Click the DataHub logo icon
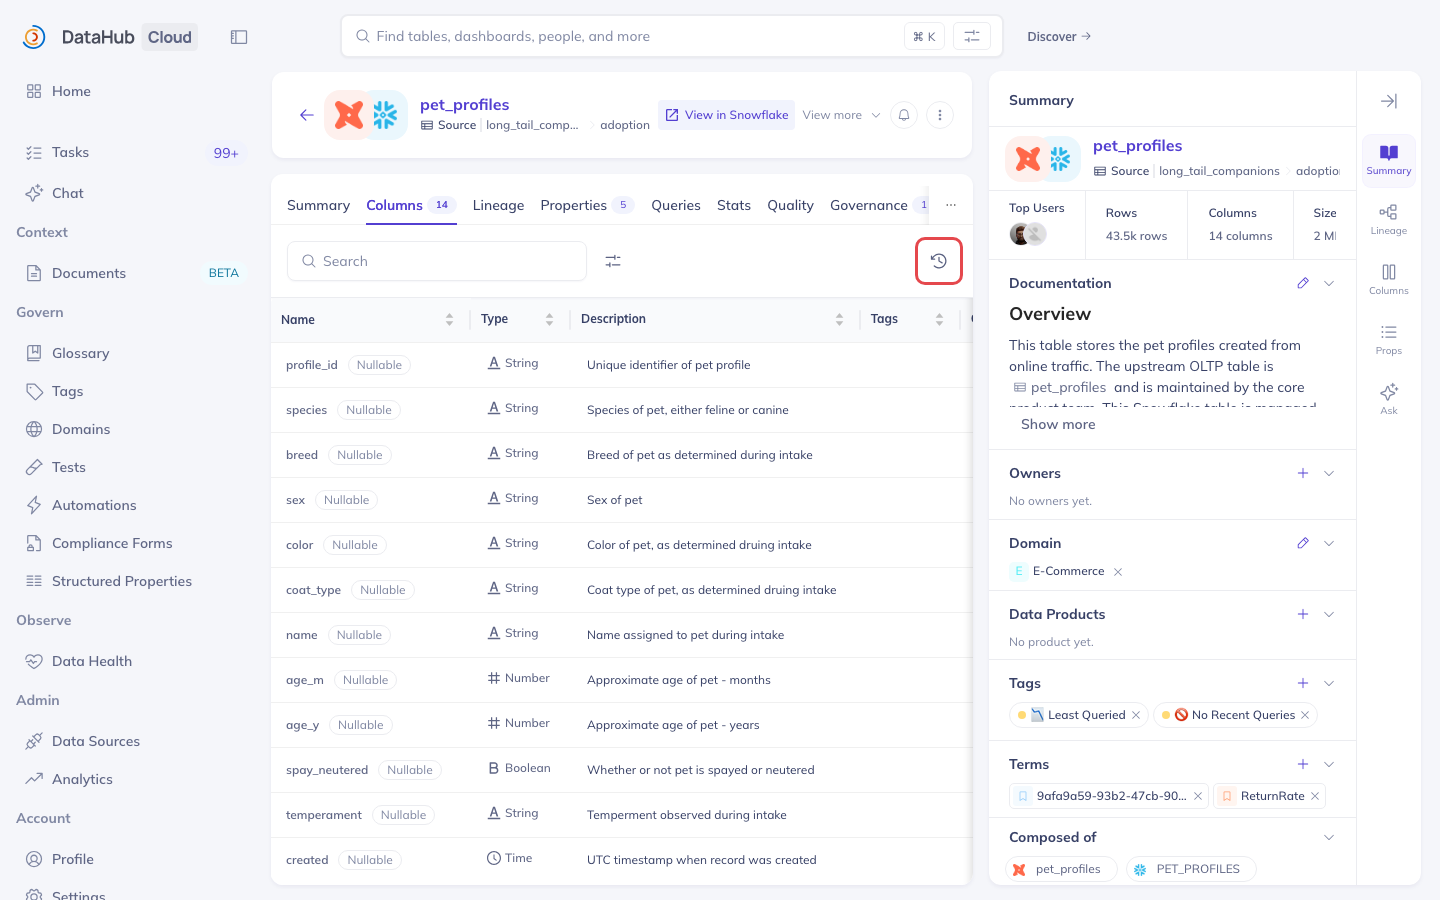The height and width of the screenshot is (900, 1440). pos(34,37)
